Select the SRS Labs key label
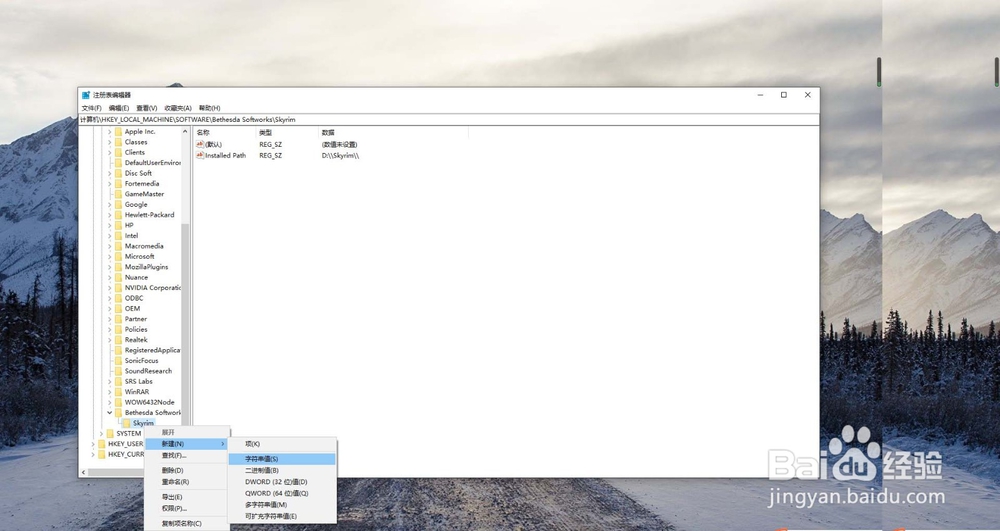This screenshot has width=1000, height=531. 138,381
